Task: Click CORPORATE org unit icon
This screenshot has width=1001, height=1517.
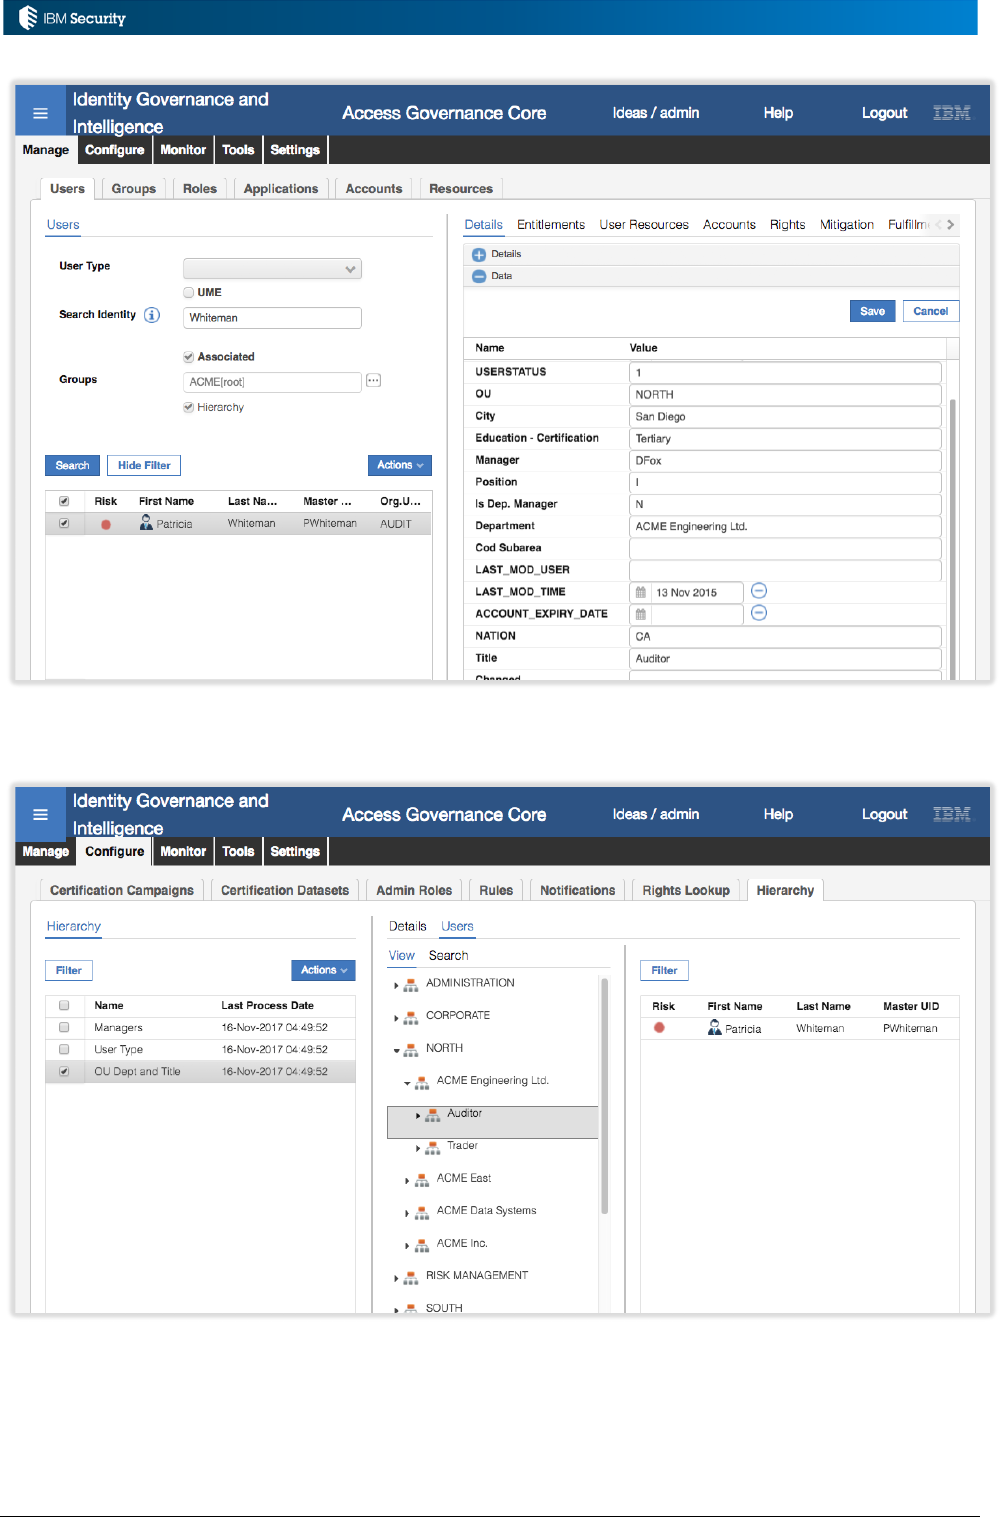Action: (411, 1018)
